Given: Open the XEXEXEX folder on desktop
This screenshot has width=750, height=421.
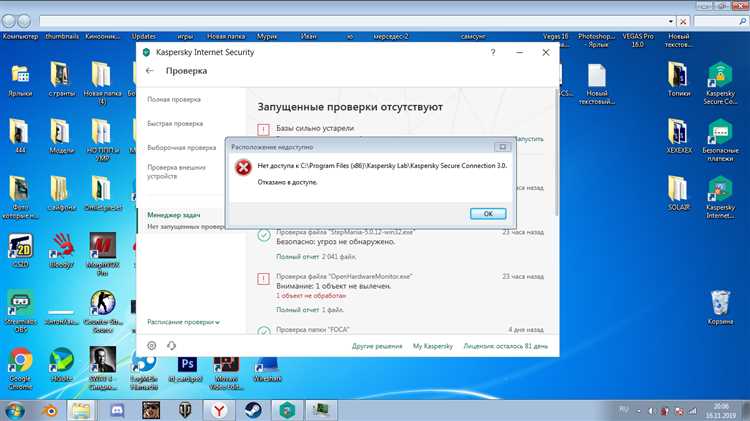Looking at the screenshot, I should coord(679,136).
